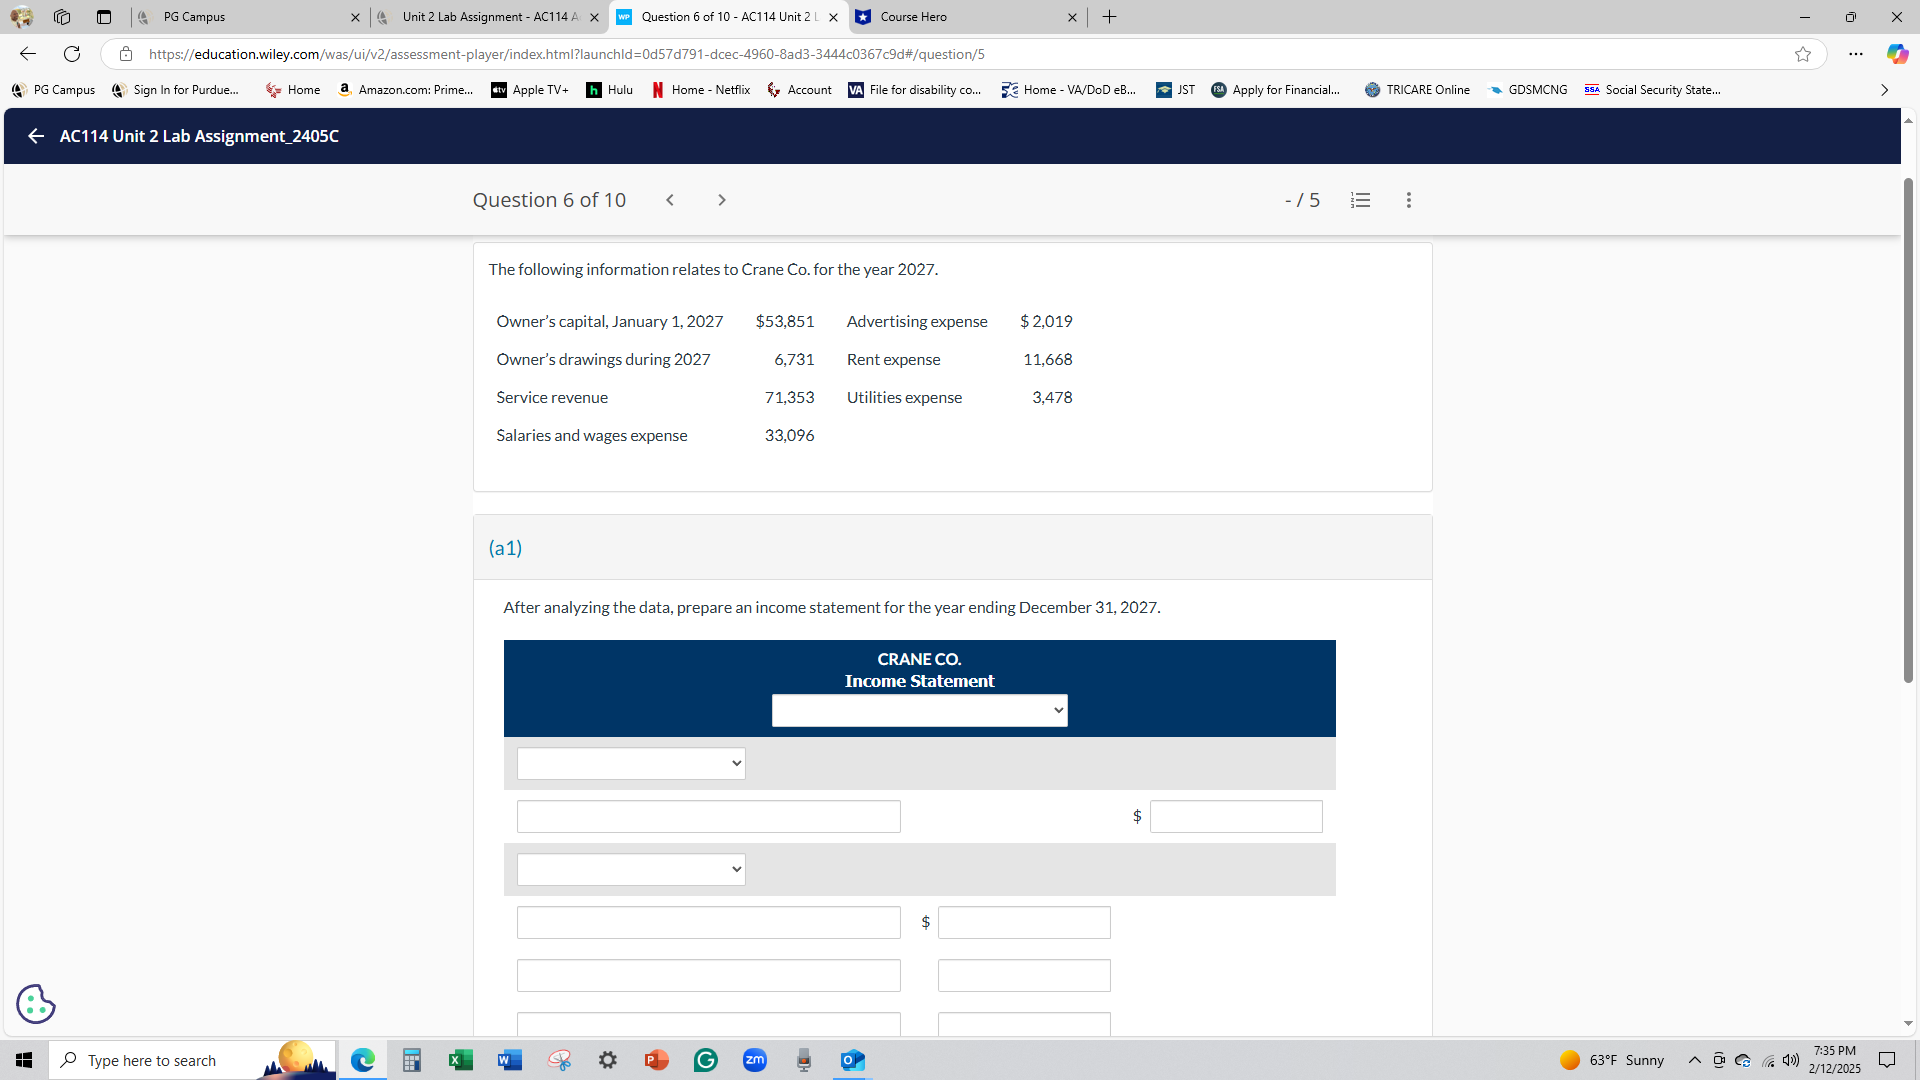Open Excel from the taskbar
The width and height of the screenshot is (1920, 1080).
(x=460, y=1060)
